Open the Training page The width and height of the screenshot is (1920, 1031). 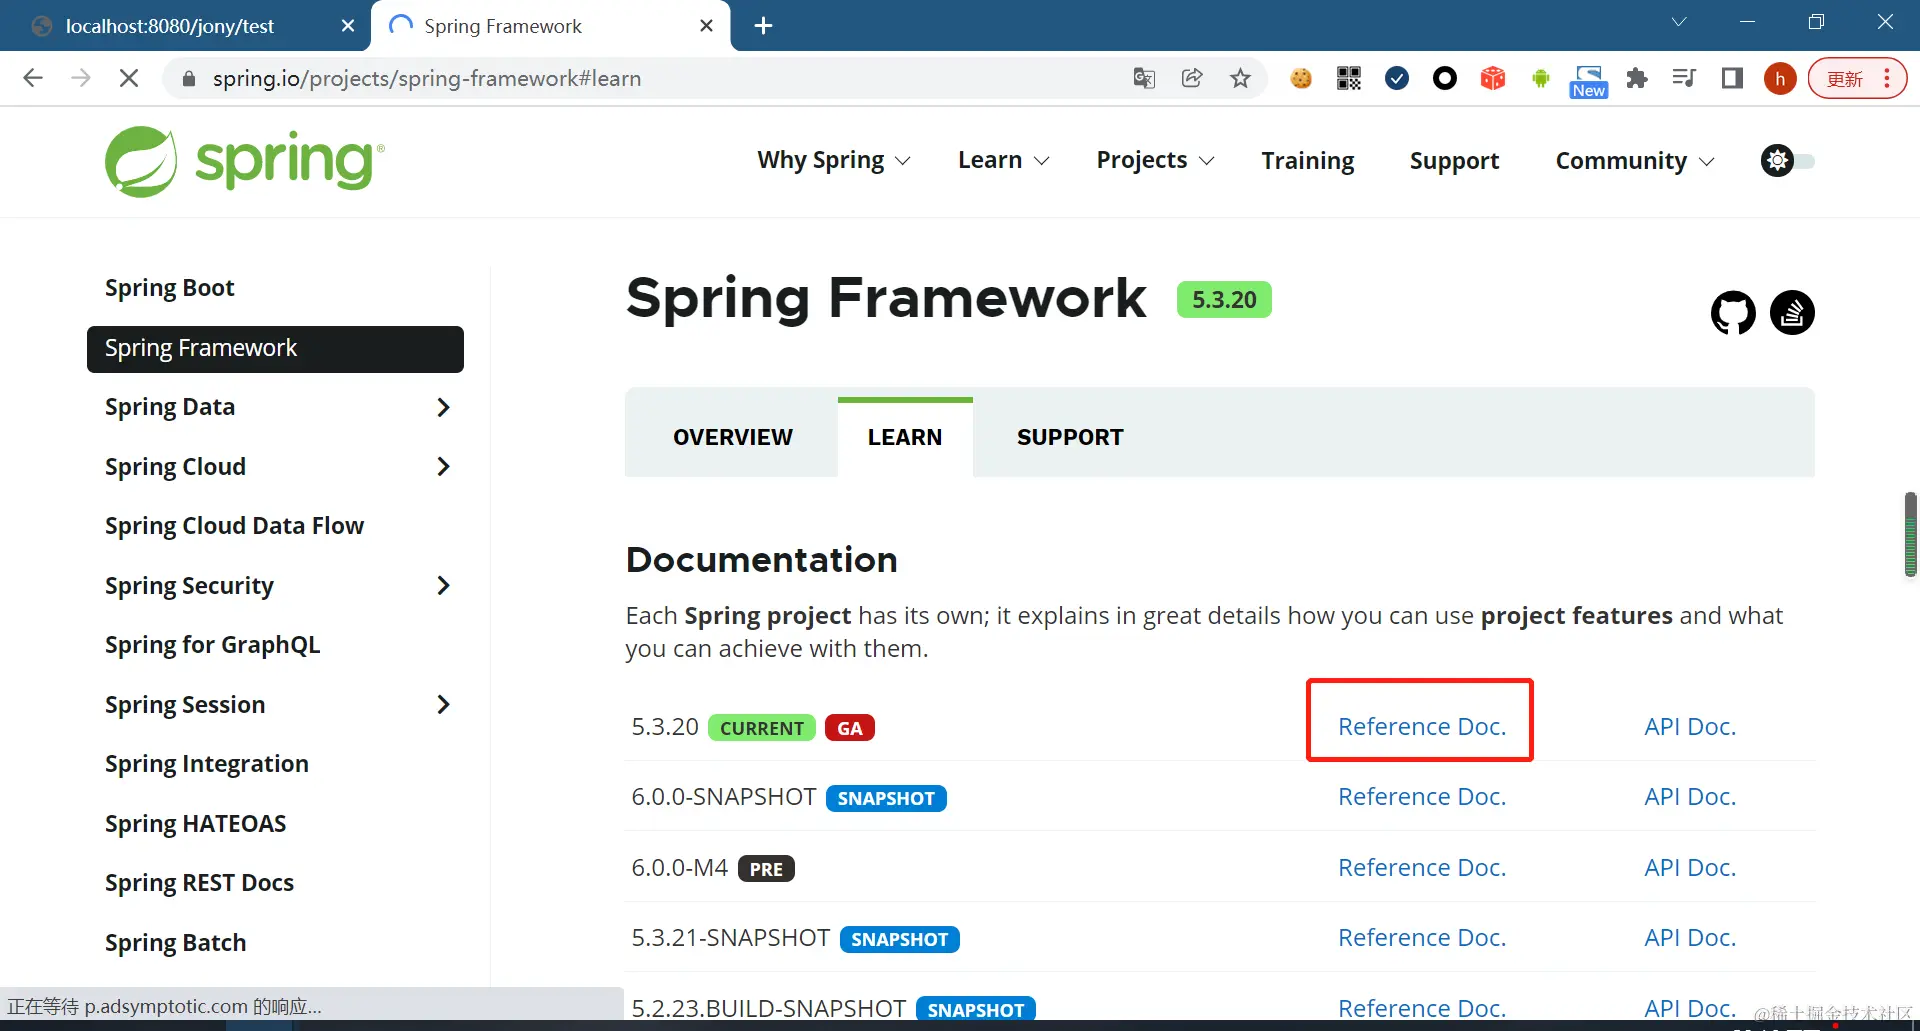point(1308,160)
